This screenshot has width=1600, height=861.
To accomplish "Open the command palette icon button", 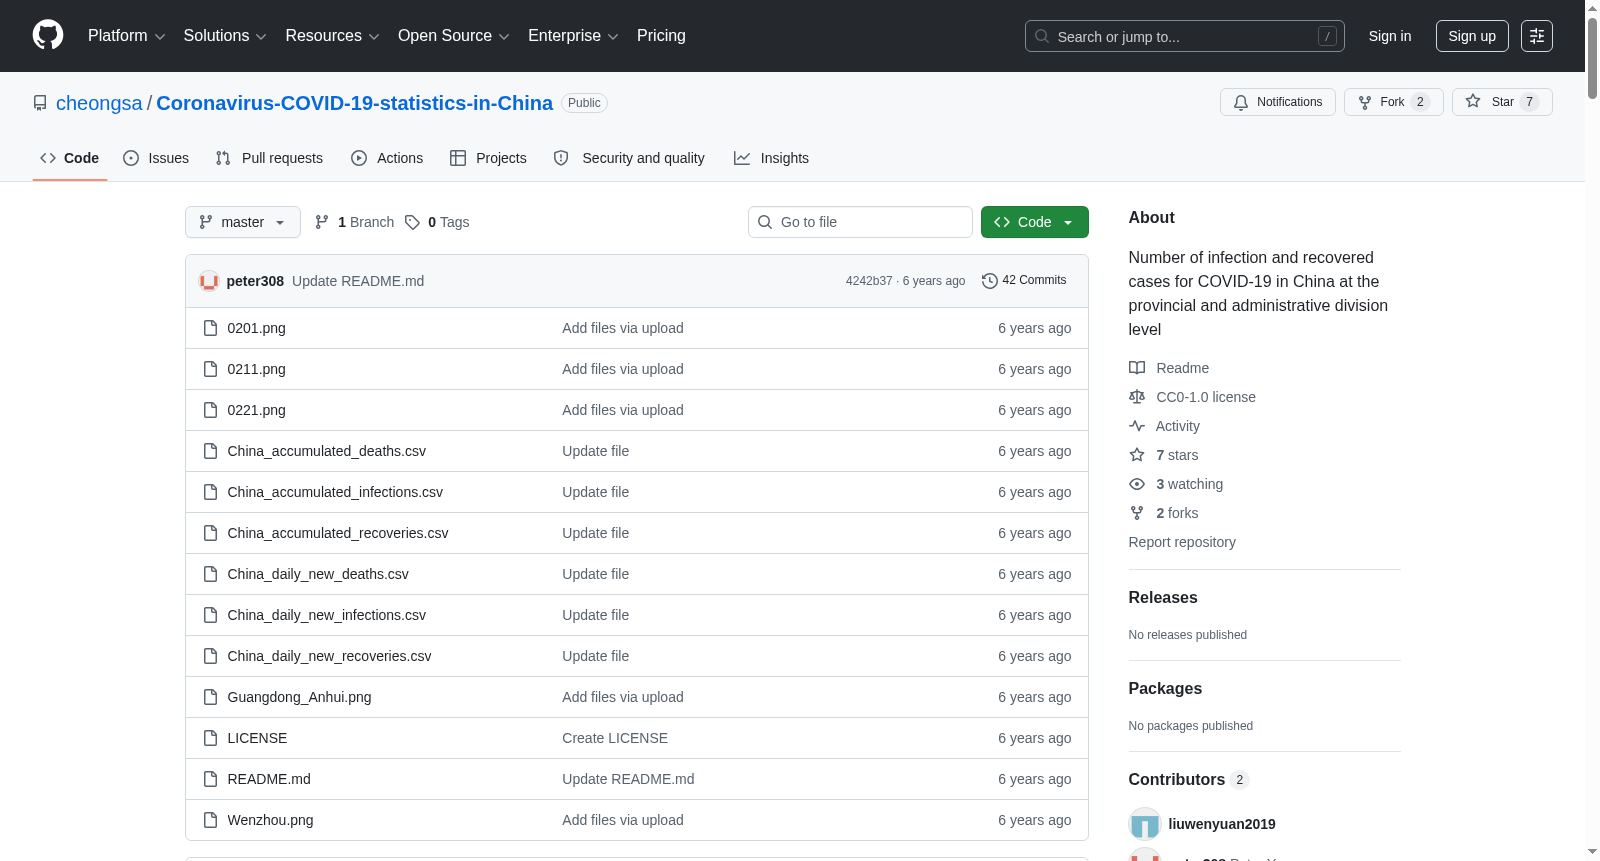I will [x=1537, y=36].
